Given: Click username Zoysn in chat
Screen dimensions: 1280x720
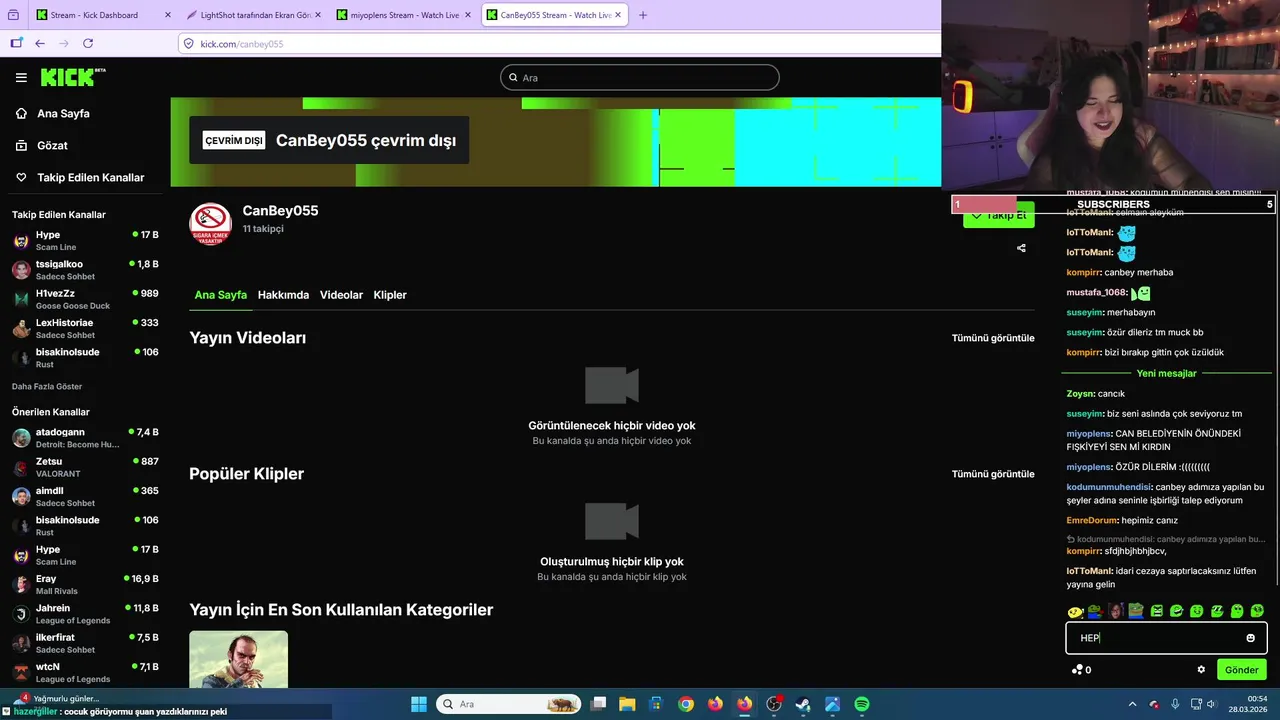Looking at the screenshot, I should click(x=1080, y=393).
